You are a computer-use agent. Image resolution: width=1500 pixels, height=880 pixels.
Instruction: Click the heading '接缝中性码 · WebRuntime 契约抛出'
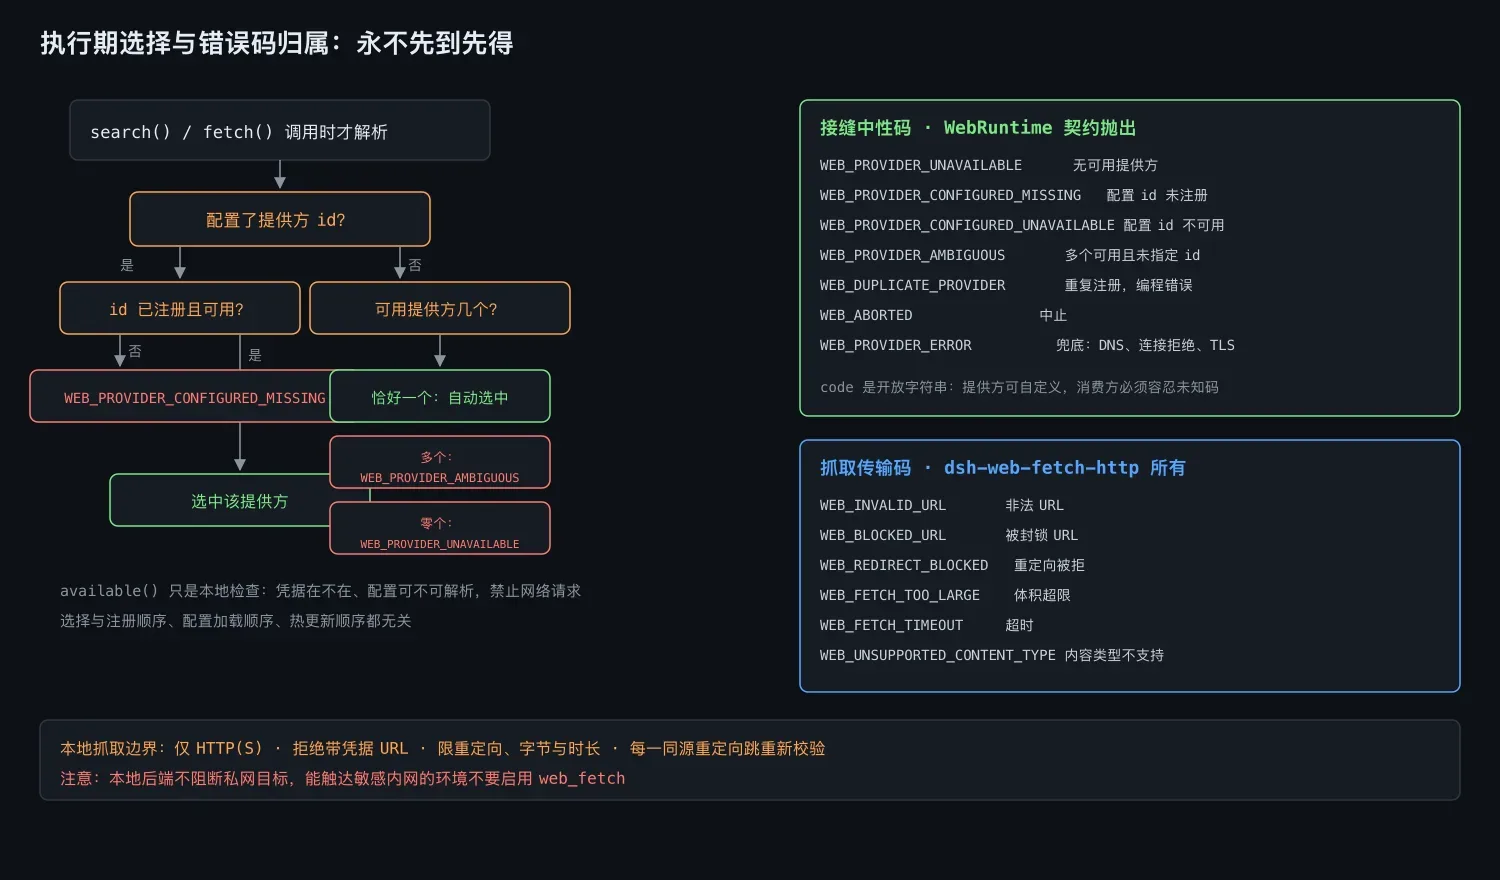[x=978, y=128]
